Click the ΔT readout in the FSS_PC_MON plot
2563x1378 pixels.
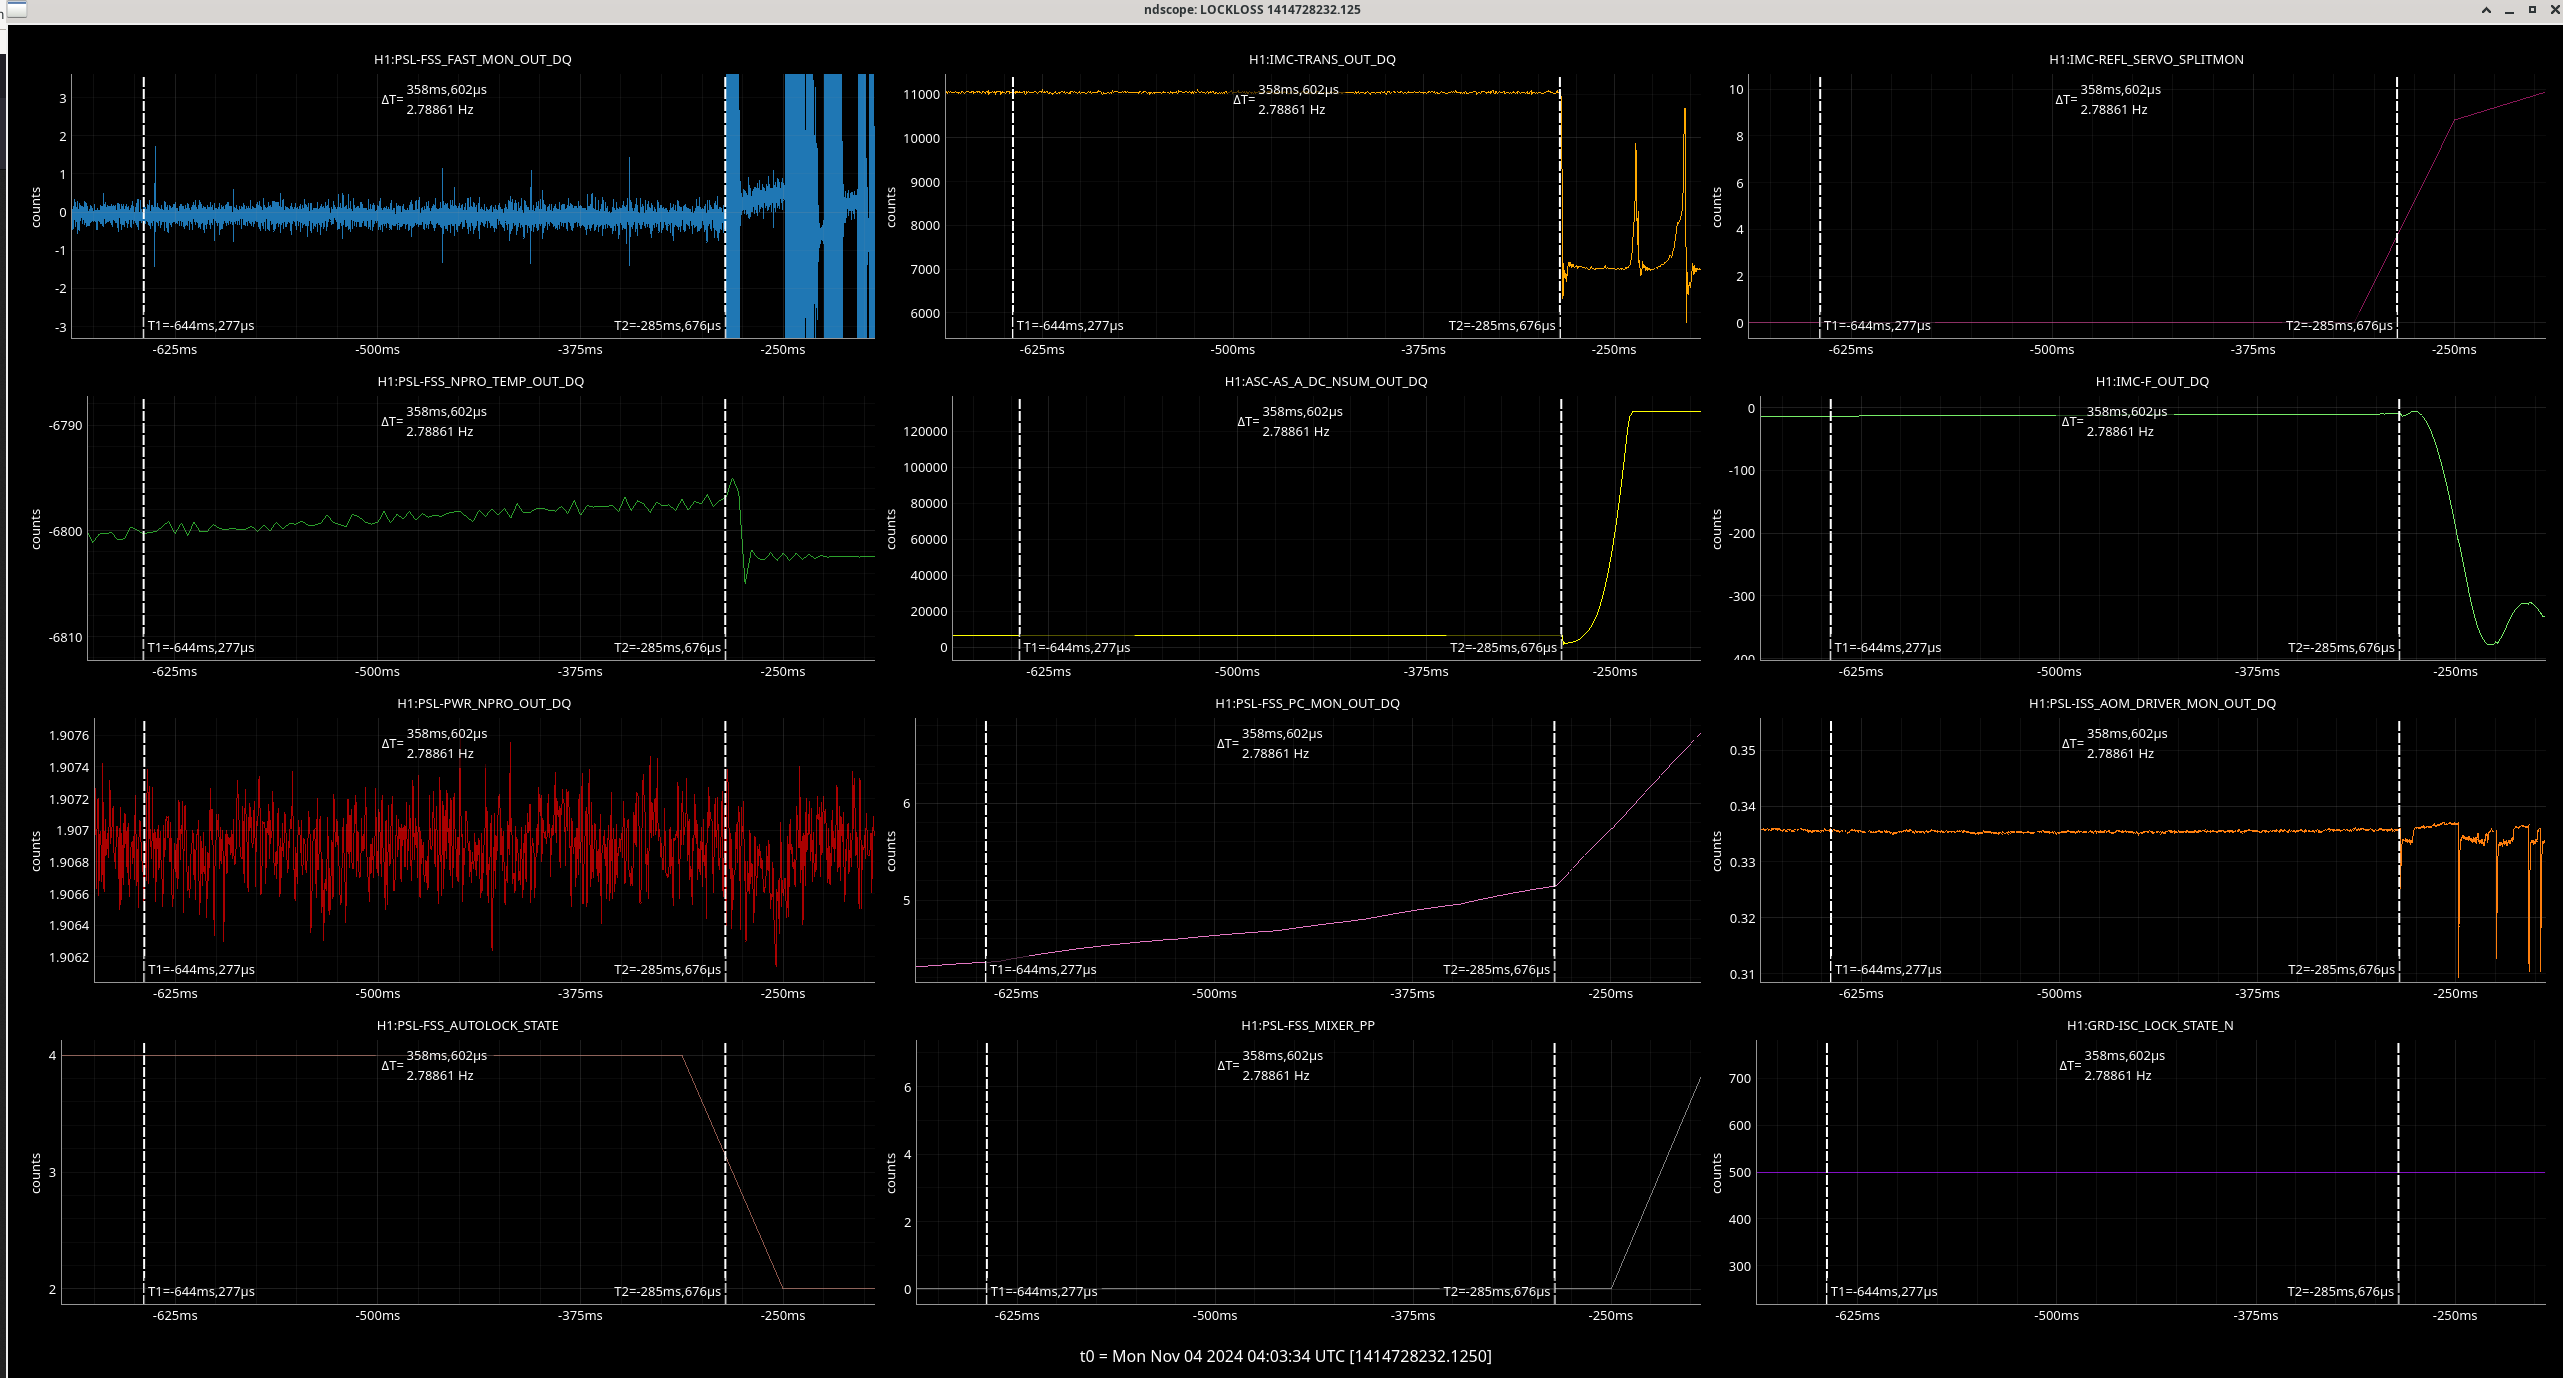tap(1270, 744)
